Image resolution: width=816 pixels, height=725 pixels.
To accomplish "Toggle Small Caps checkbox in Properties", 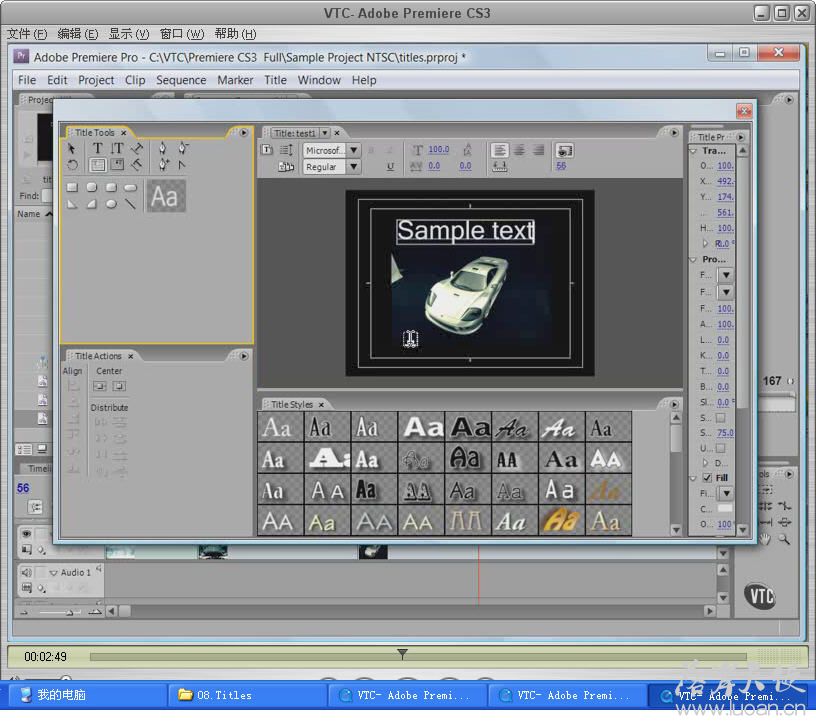I will (x=721, y=417).
